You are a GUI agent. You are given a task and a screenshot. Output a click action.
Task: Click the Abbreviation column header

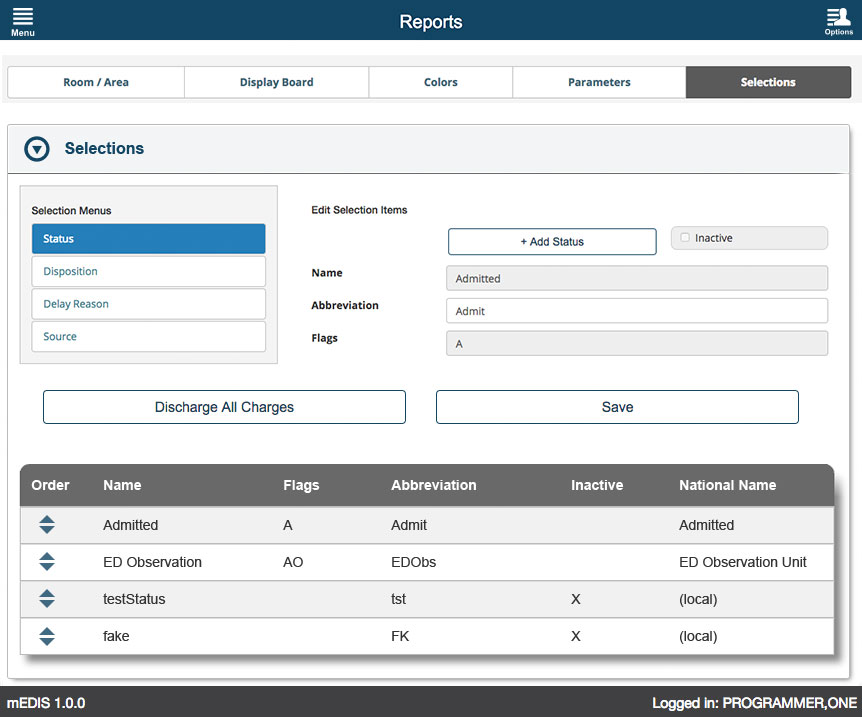[x=434, y=485]
